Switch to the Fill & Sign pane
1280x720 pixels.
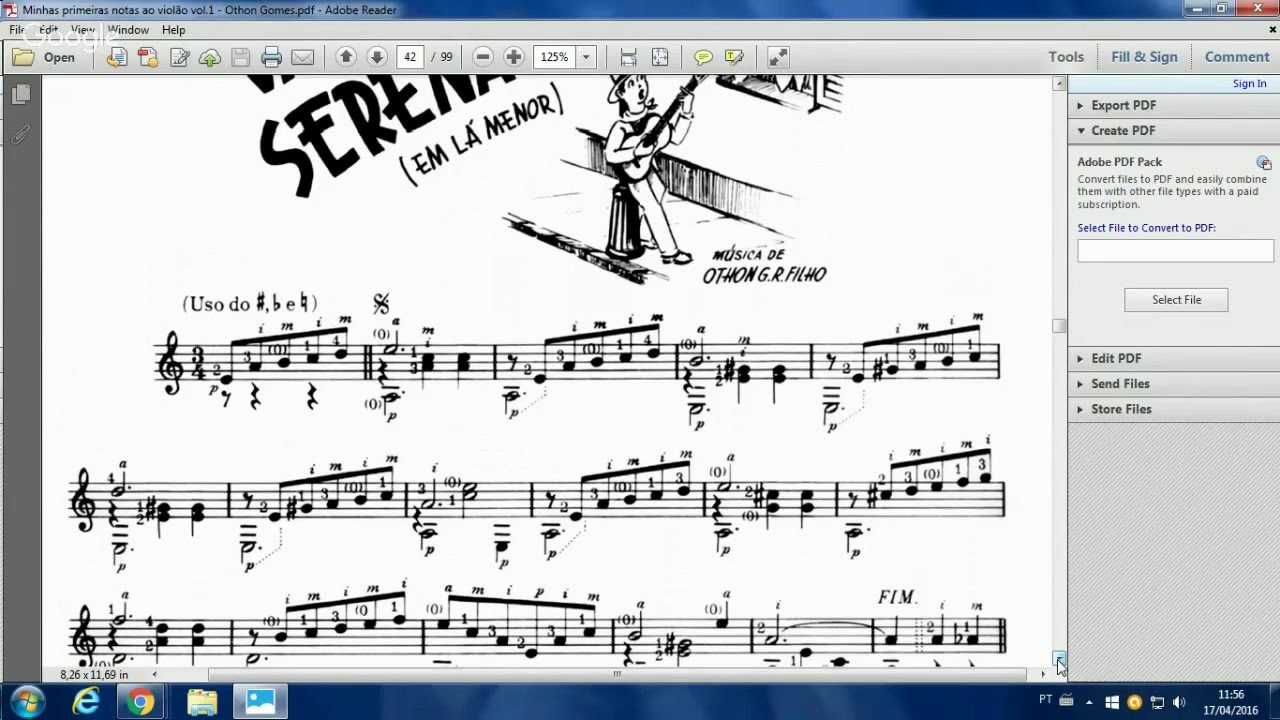(1144, 57)
